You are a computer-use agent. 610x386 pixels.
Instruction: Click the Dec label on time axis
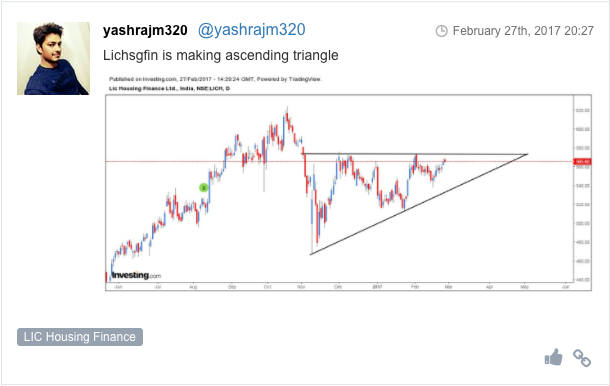pyautogui.click(x=338, y=287)
